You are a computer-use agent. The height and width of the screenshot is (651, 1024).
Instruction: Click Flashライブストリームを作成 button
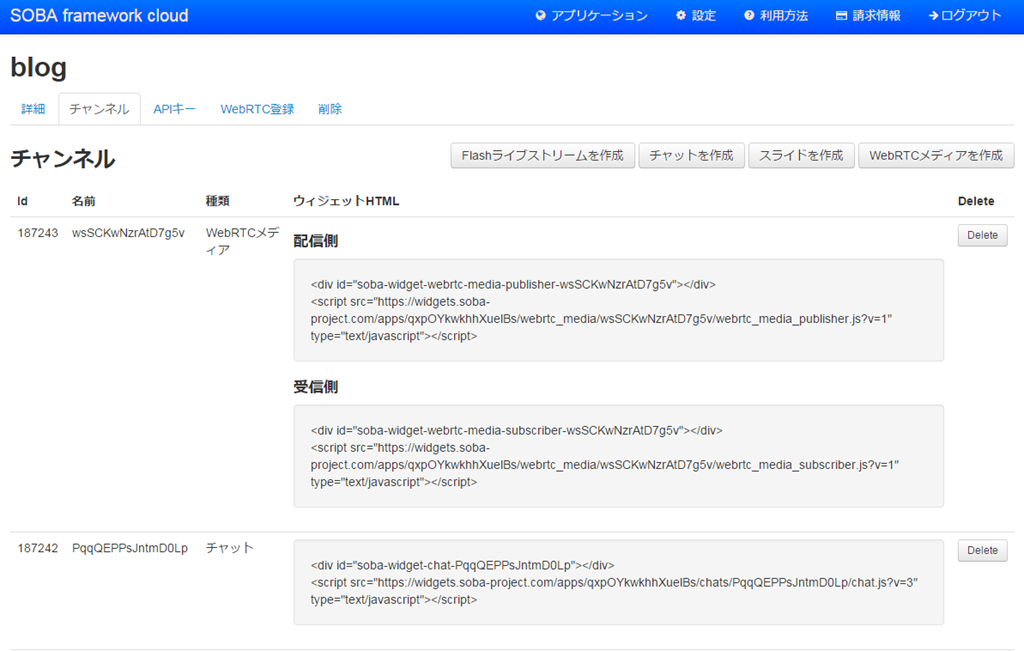(x=543, y=155)
